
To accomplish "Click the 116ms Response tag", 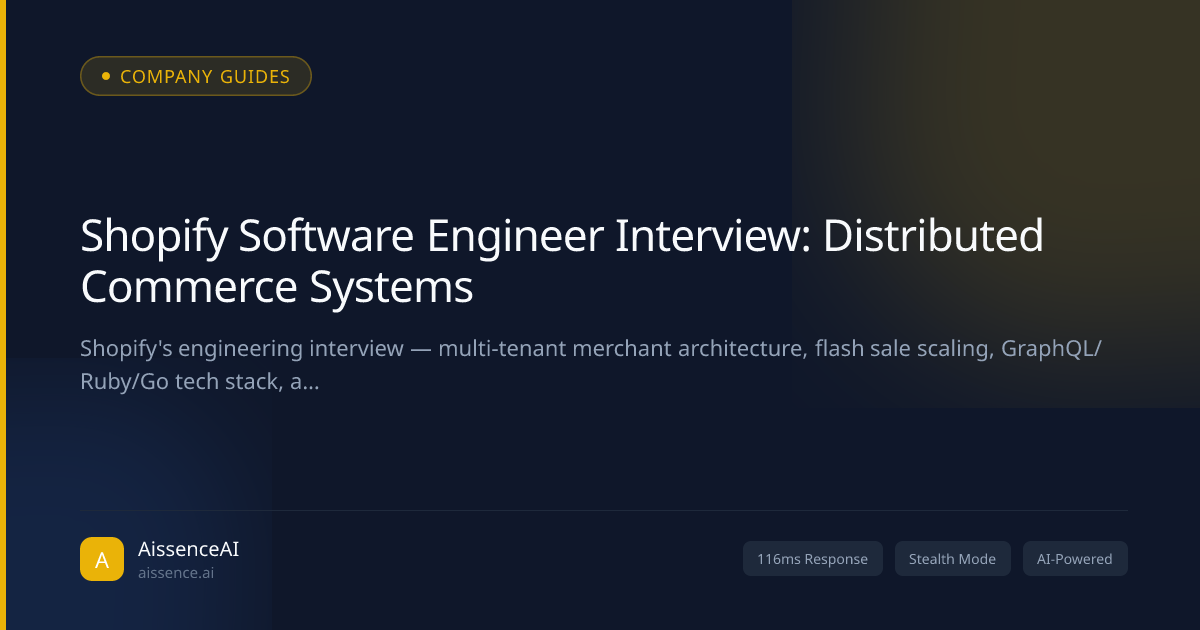I will [813, 559].
